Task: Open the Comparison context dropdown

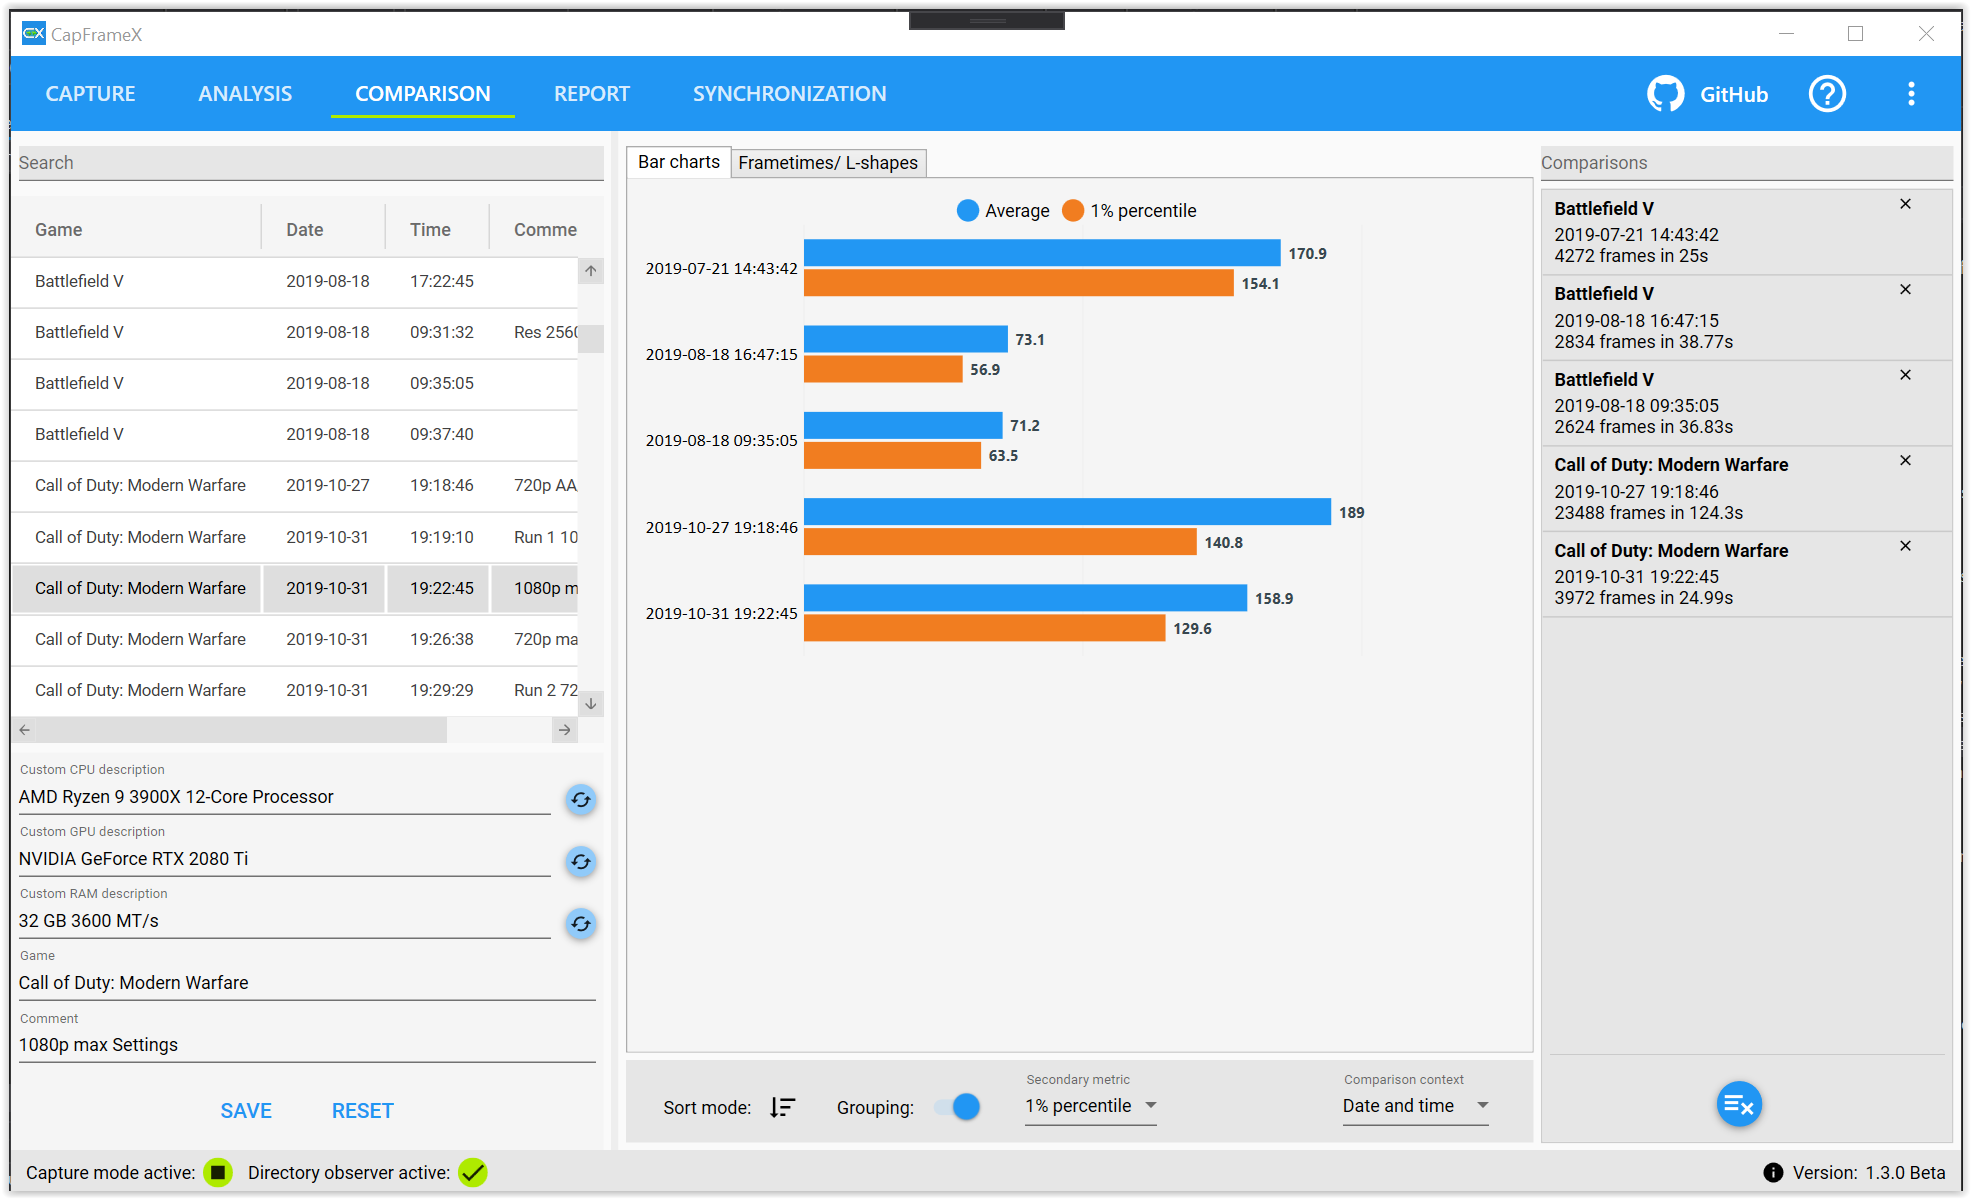Action: pos(1415,1106)
